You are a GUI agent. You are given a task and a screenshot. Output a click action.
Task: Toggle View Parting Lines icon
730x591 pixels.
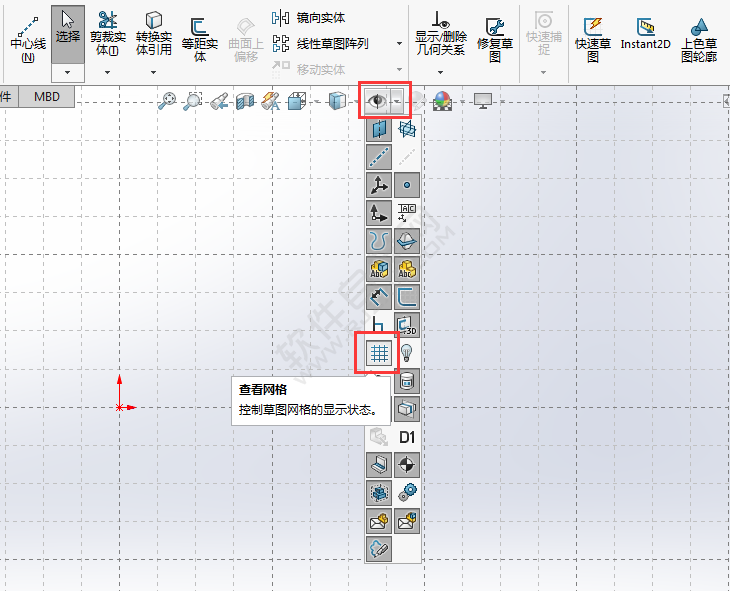click(407, 241)
